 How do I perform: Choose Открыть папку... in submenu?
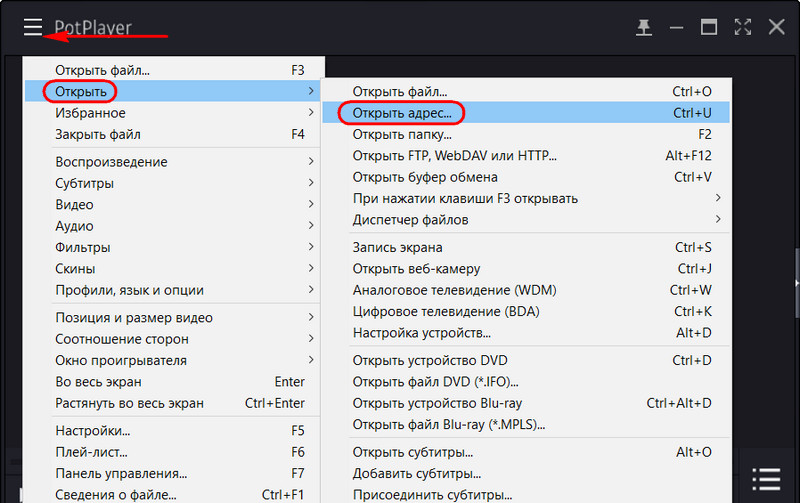coord(526,134)
